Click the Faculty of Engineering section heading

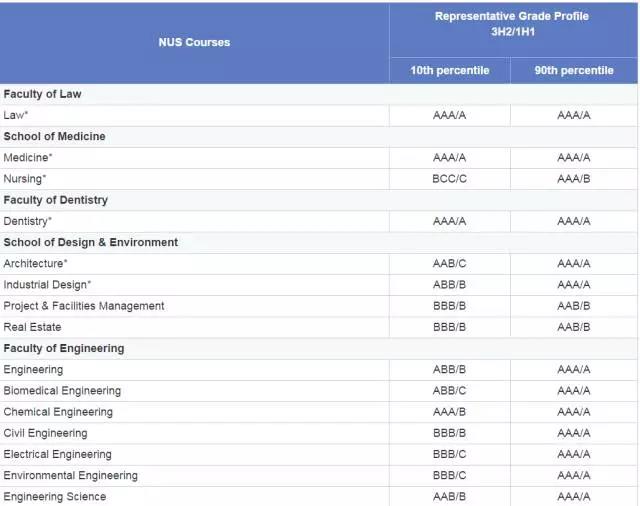(64, 348)
